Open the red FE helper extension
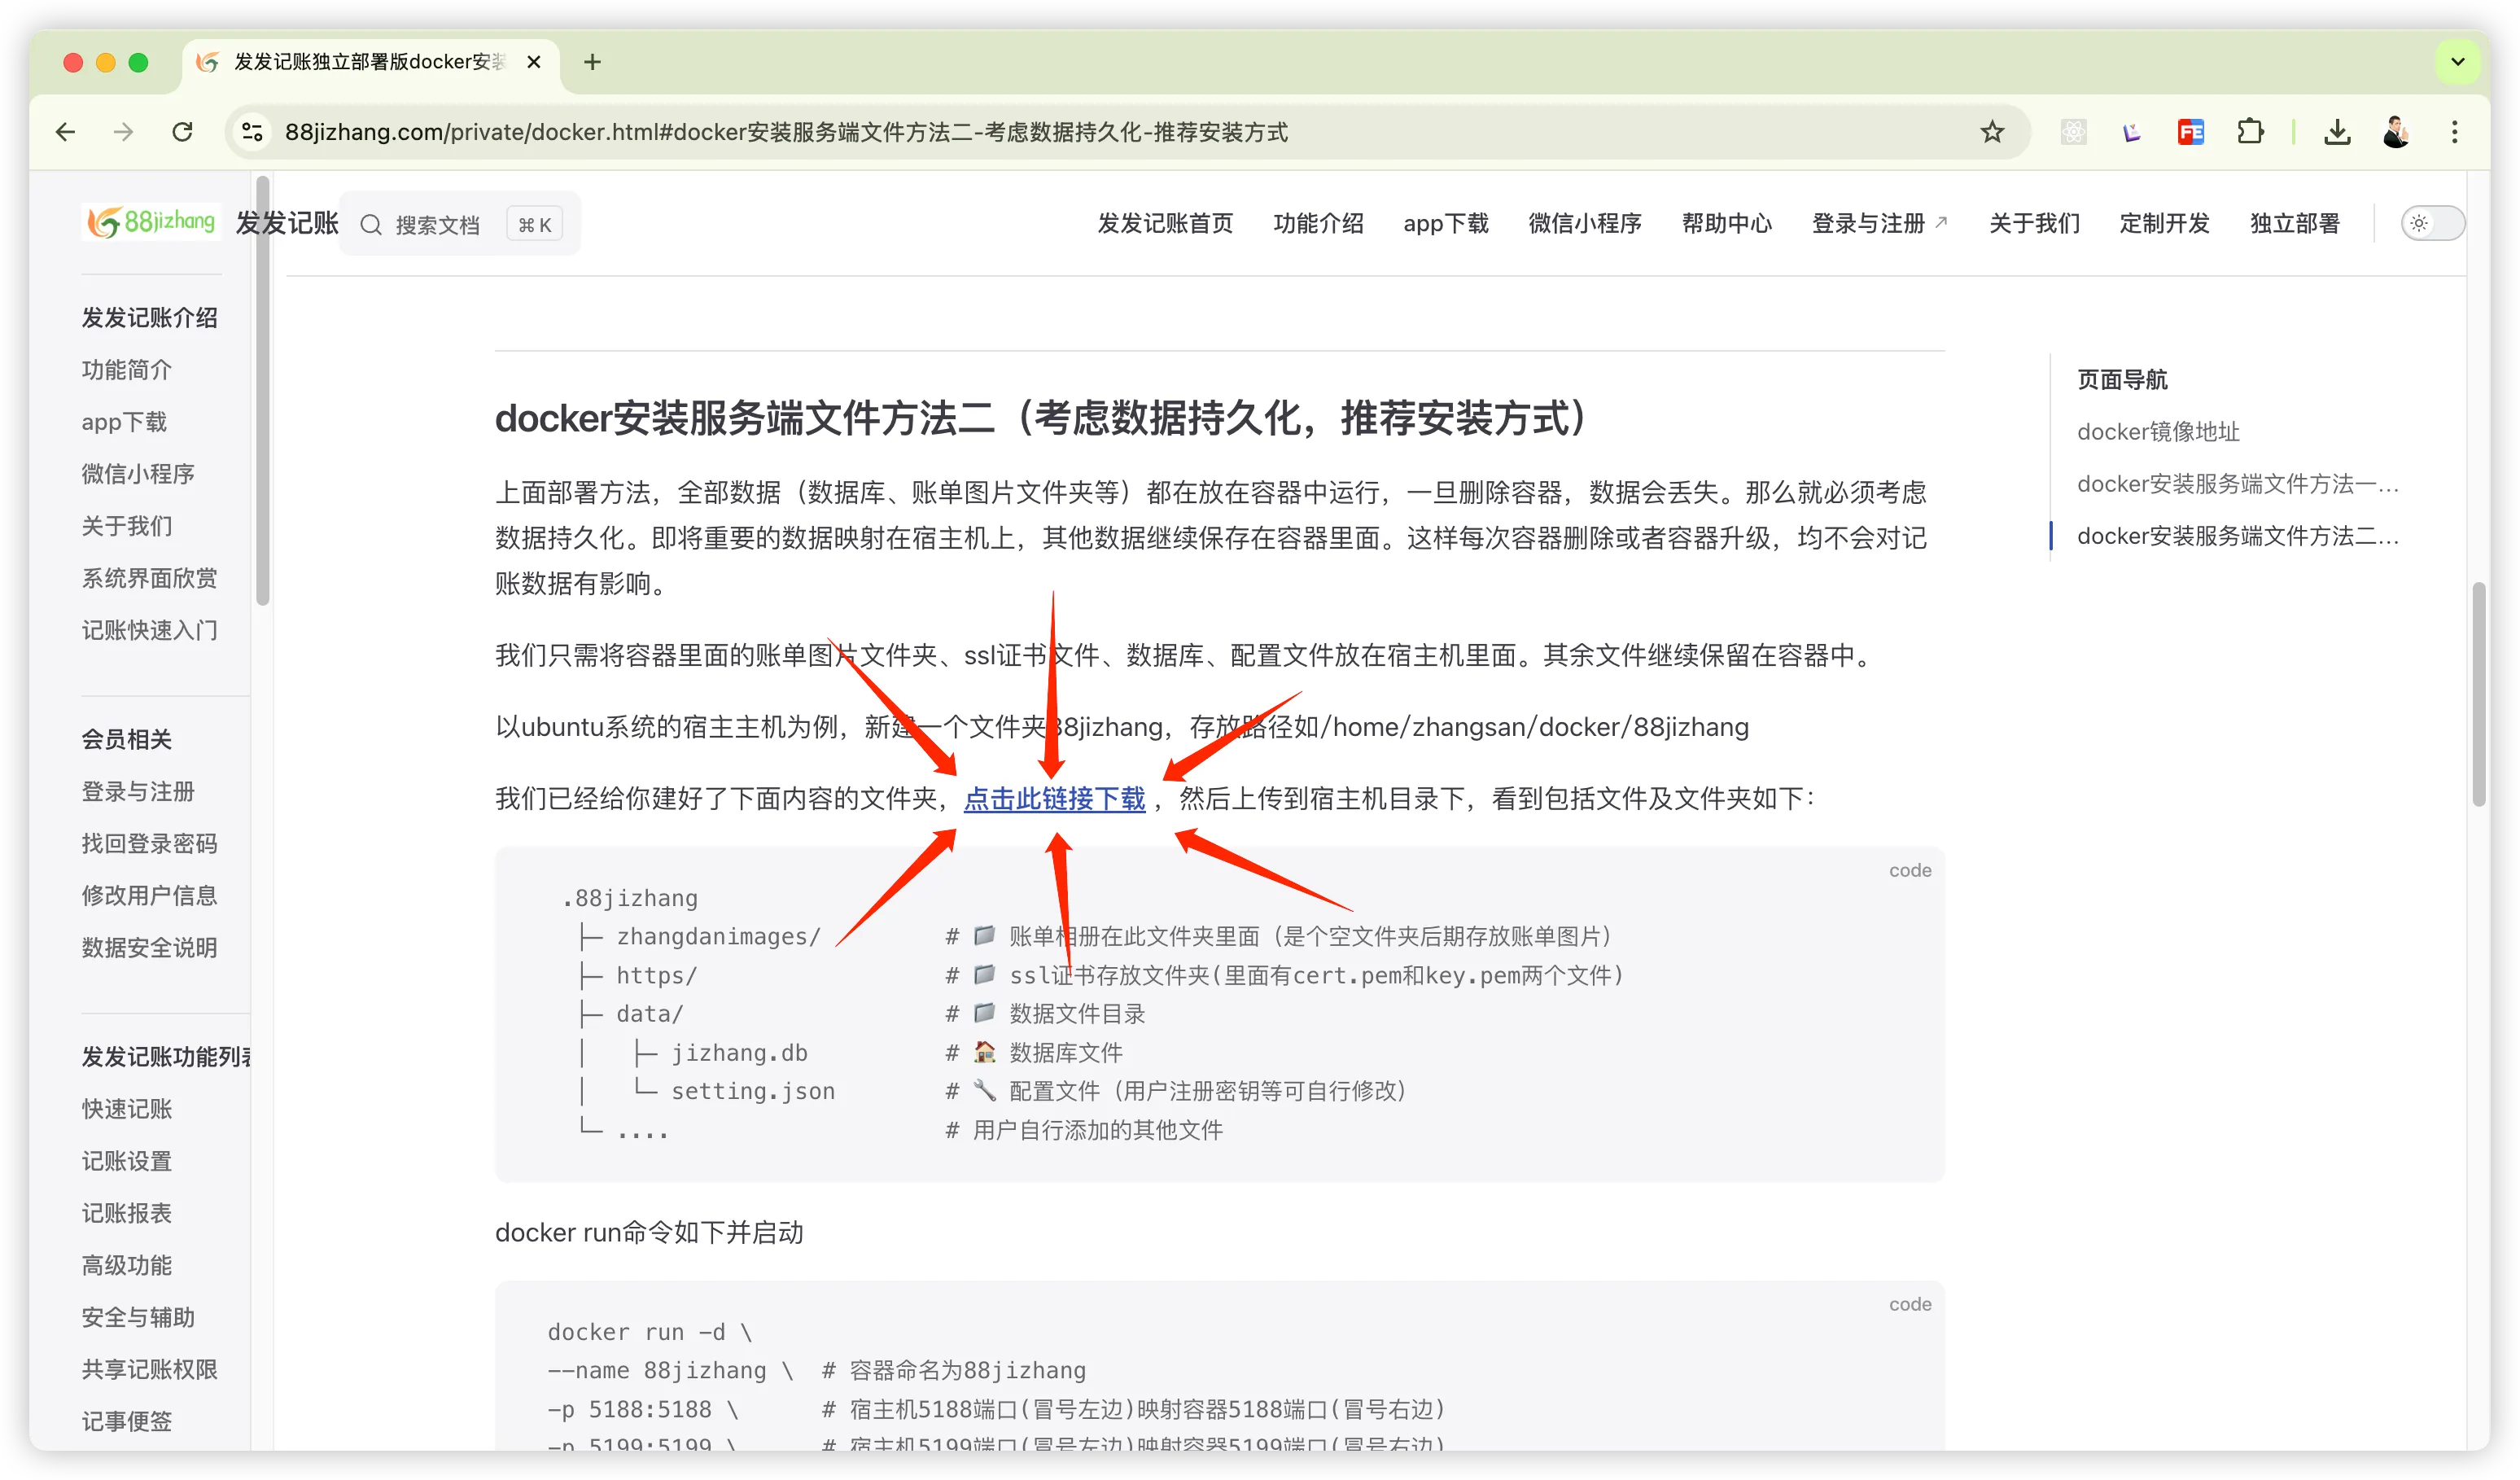 coord(2191,132)
